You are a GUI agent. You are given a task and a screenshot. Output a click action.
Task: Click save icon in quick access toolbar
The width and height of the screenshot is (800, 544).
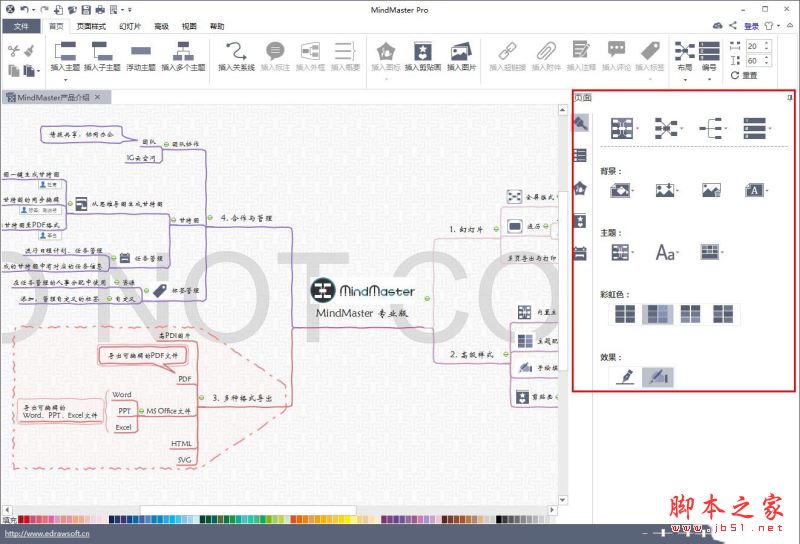pyautogui.click(x=86, y=10)
